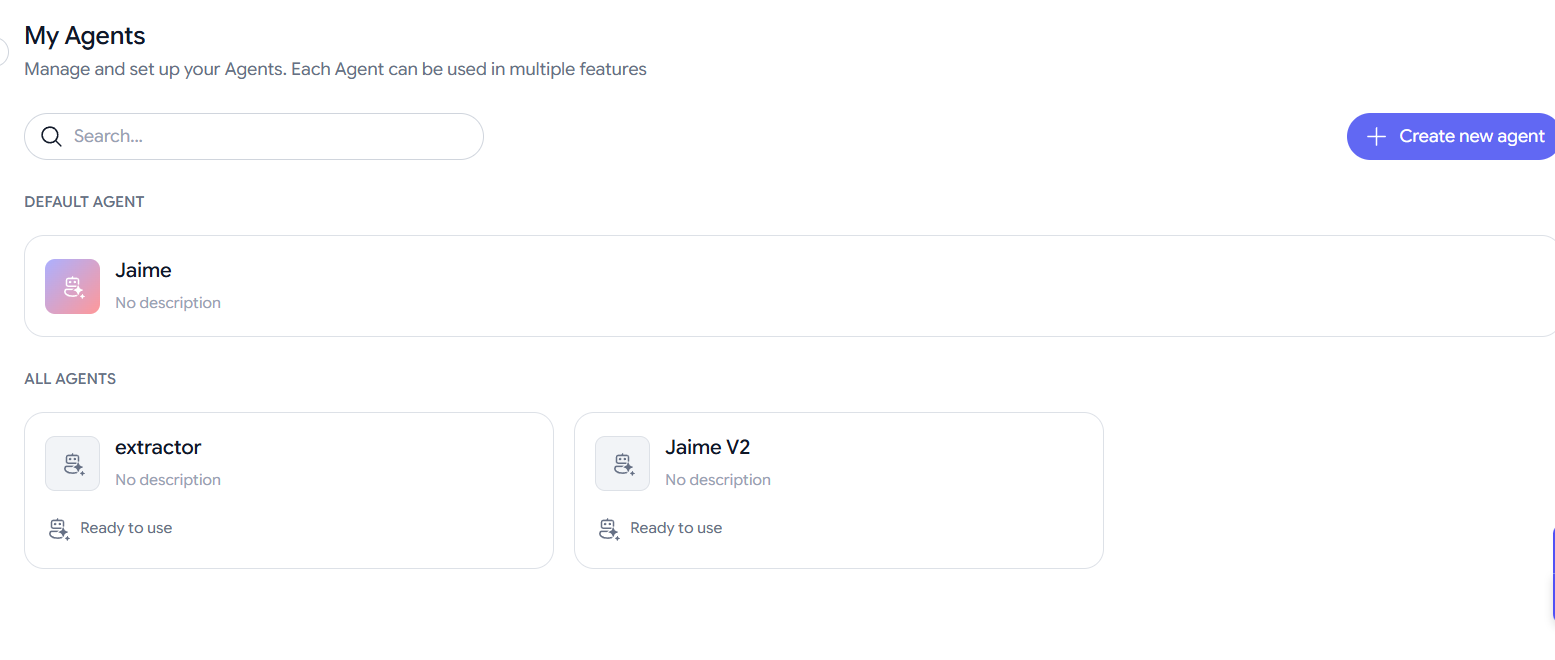Select the Jaime agent name
Screen dimensions: 1555x660
(x=143, y=270)
